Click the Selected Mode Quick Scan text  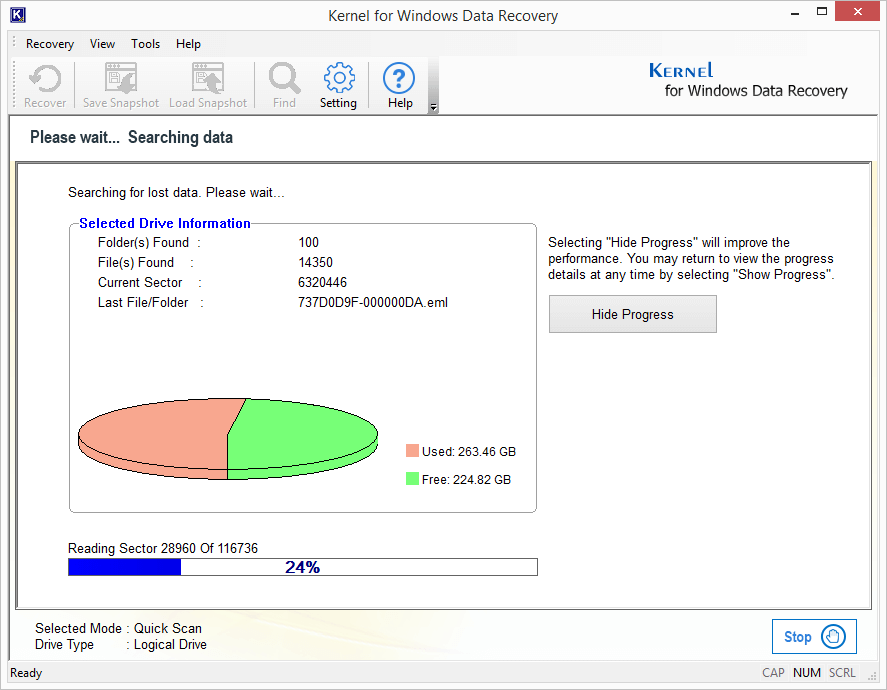point(118,628)
